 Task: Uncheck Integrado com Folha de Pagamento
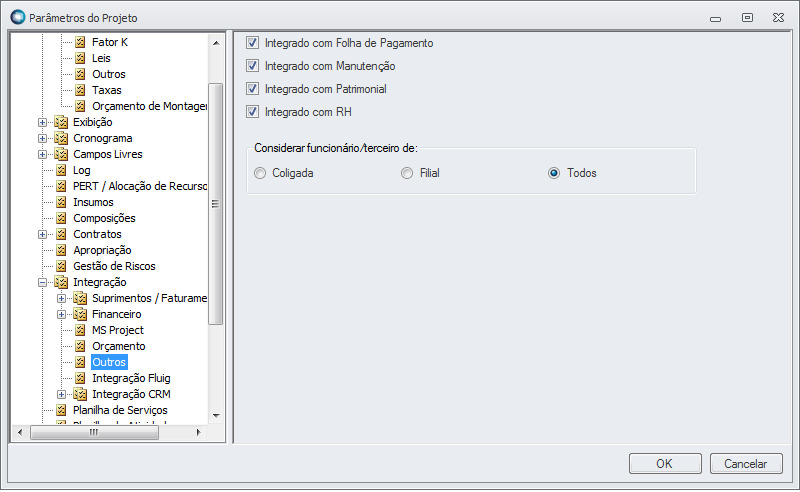(x=253, y=44)
